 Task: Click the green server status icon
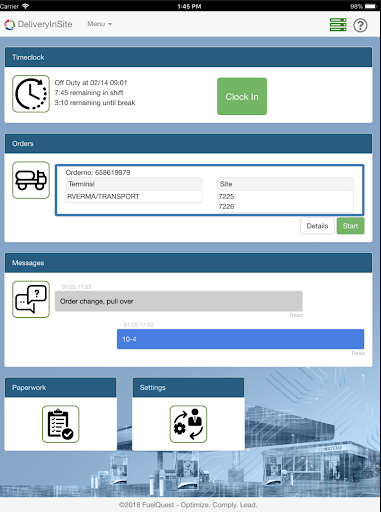click(338, 25)
